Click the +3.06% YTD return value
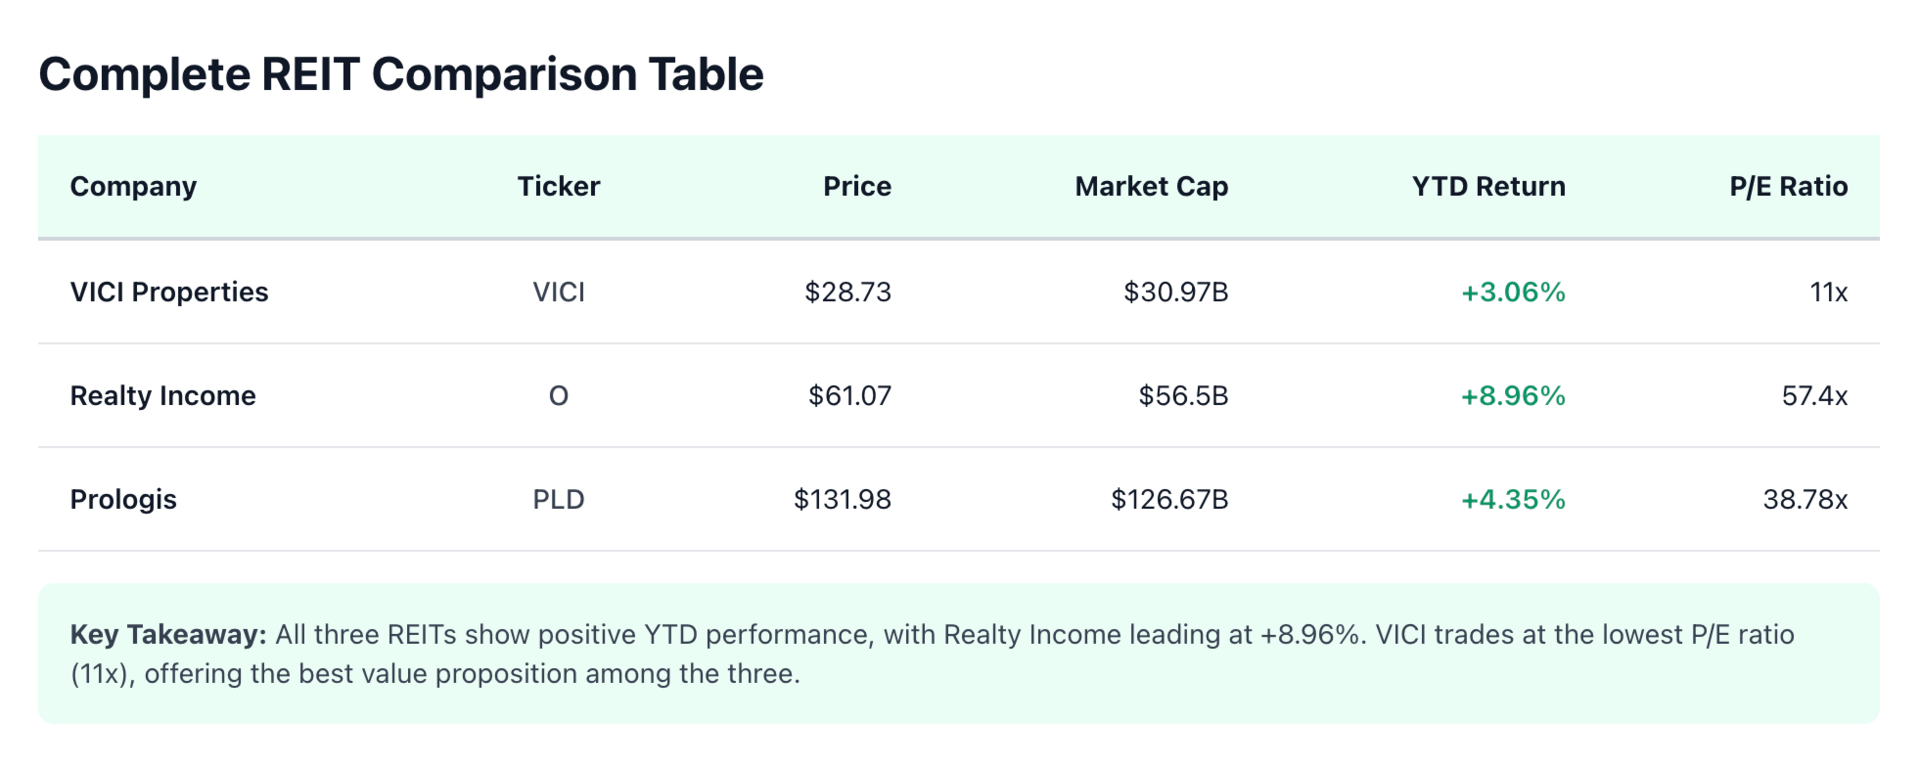The image size is (1920, 767). point(1512,292)
